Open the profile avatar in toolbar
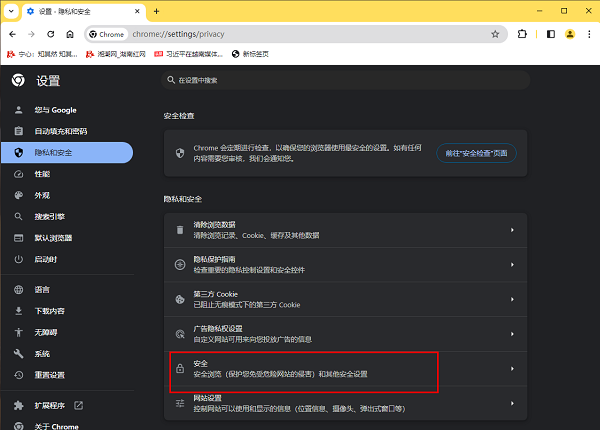 click(569, 34)
